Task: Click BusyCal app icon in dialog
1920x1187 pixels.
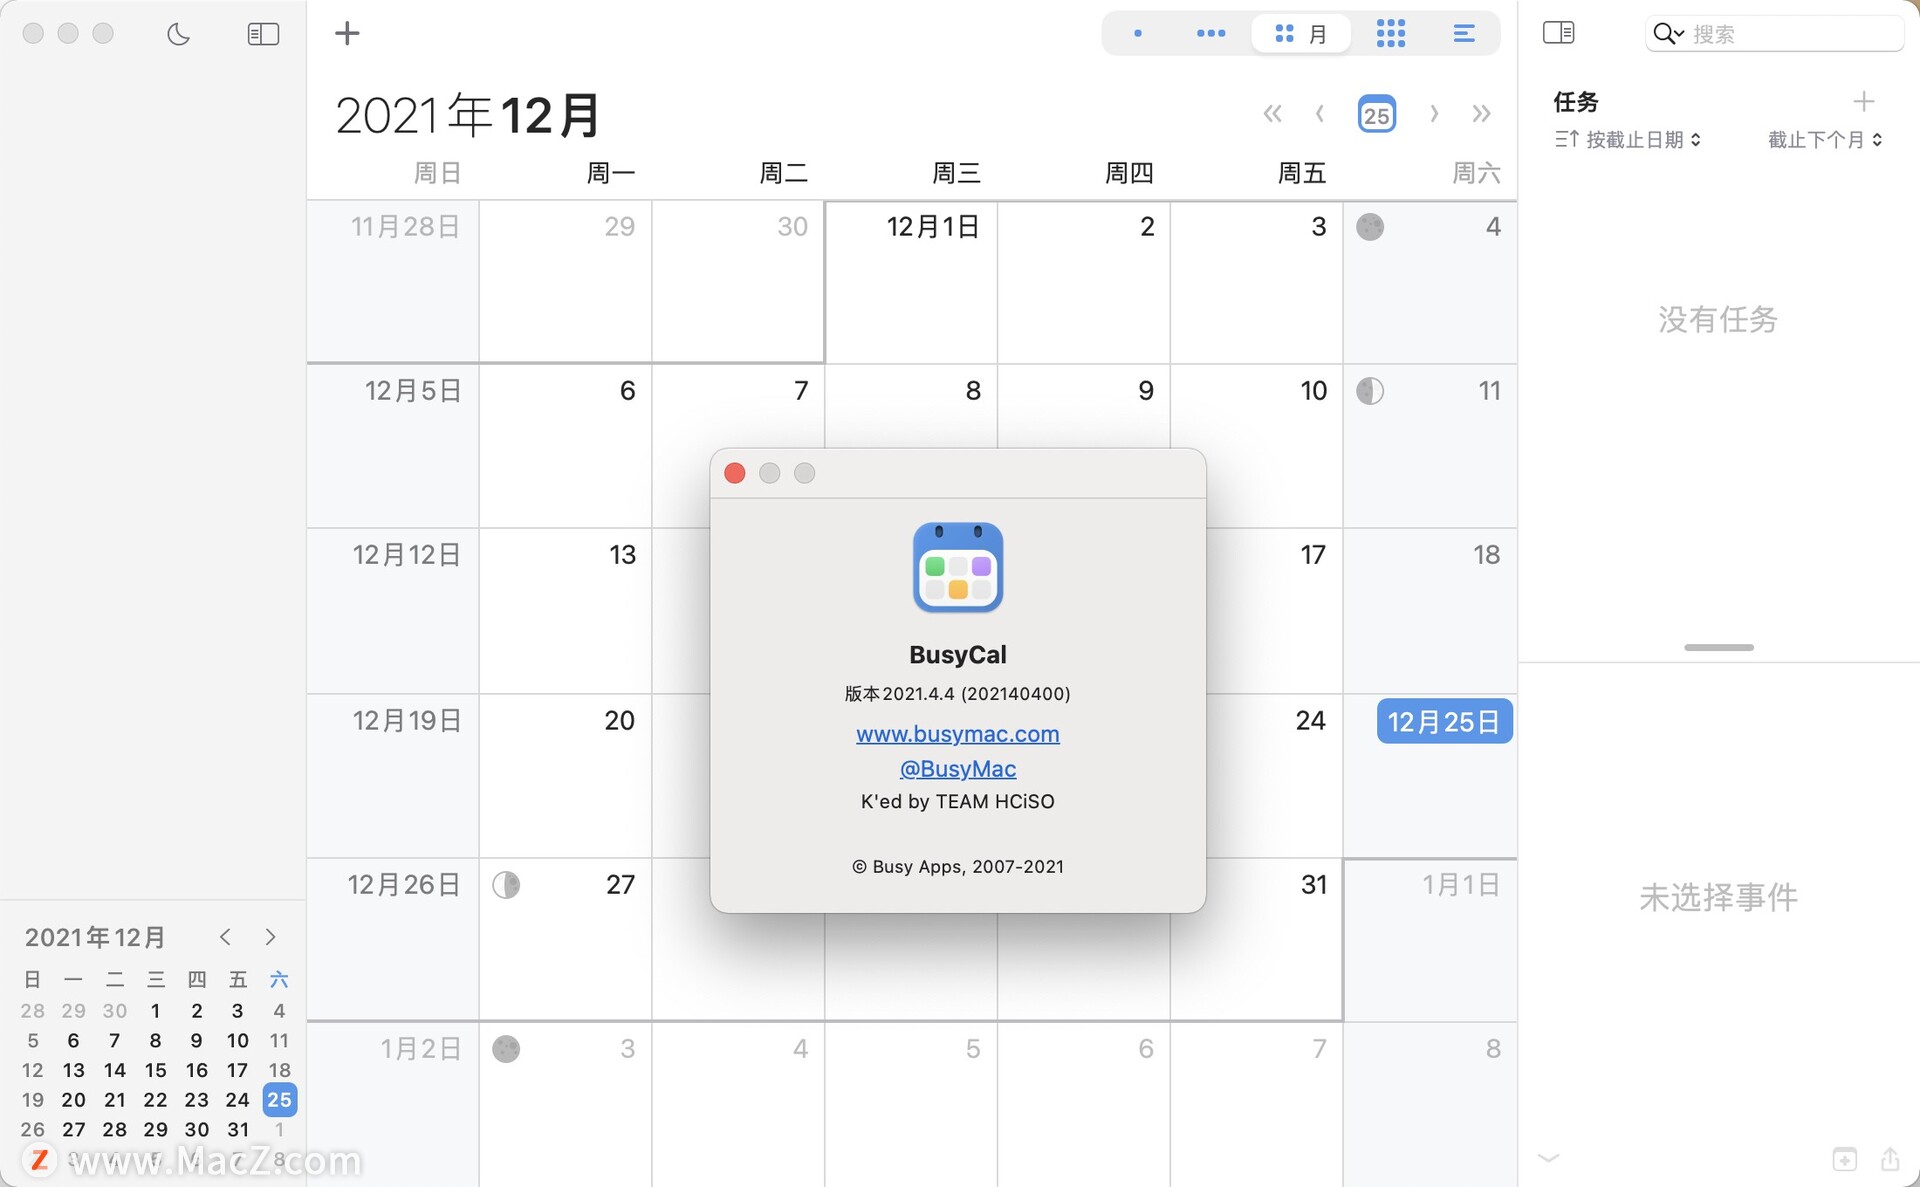Action: coord(957,567)
